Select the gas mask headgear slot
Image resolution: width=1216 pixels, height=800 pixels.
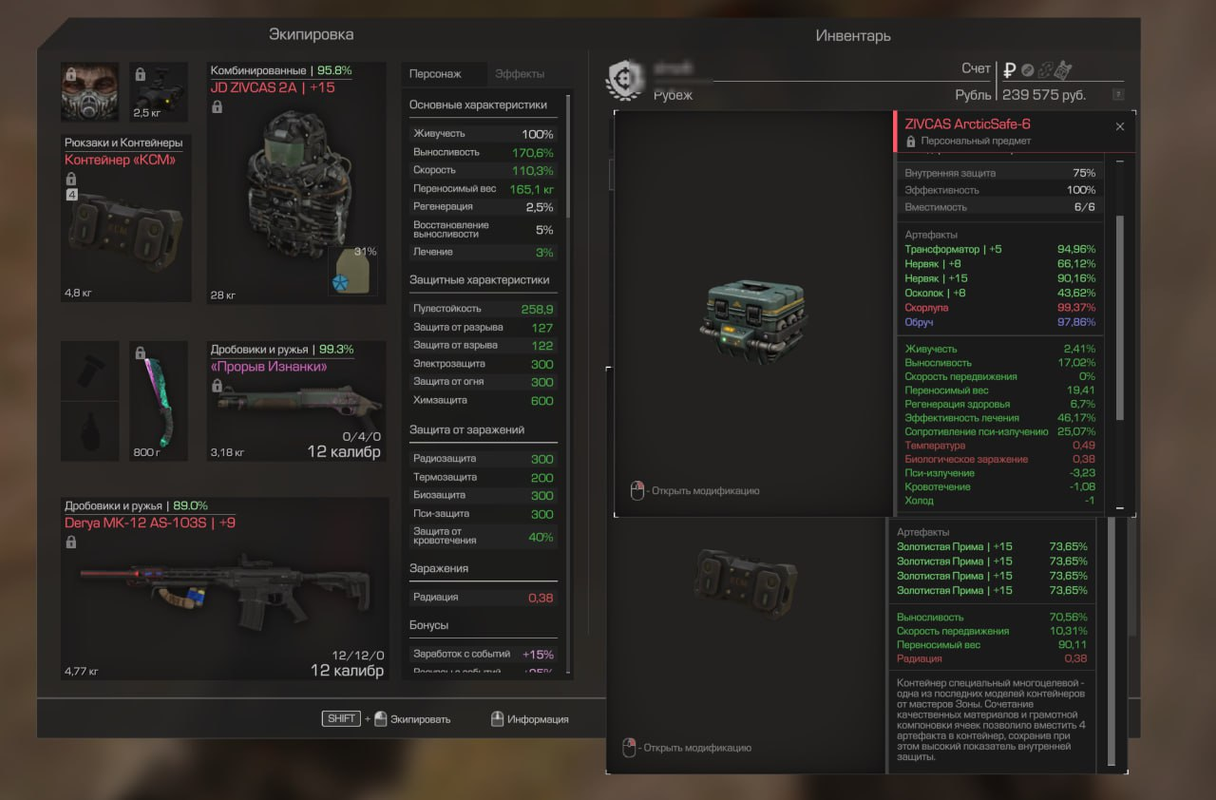(x=89, y=92)
